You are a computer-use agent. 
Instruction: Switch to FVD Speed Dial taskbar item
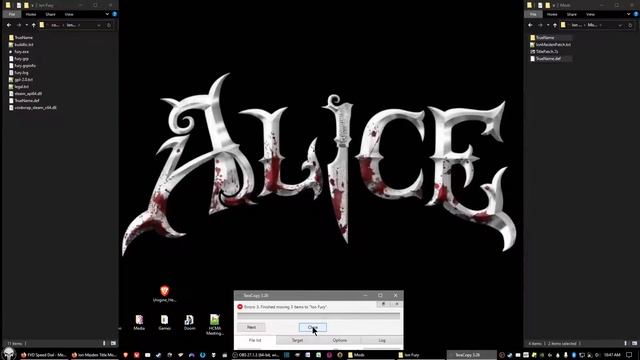[x=44, y=355]
